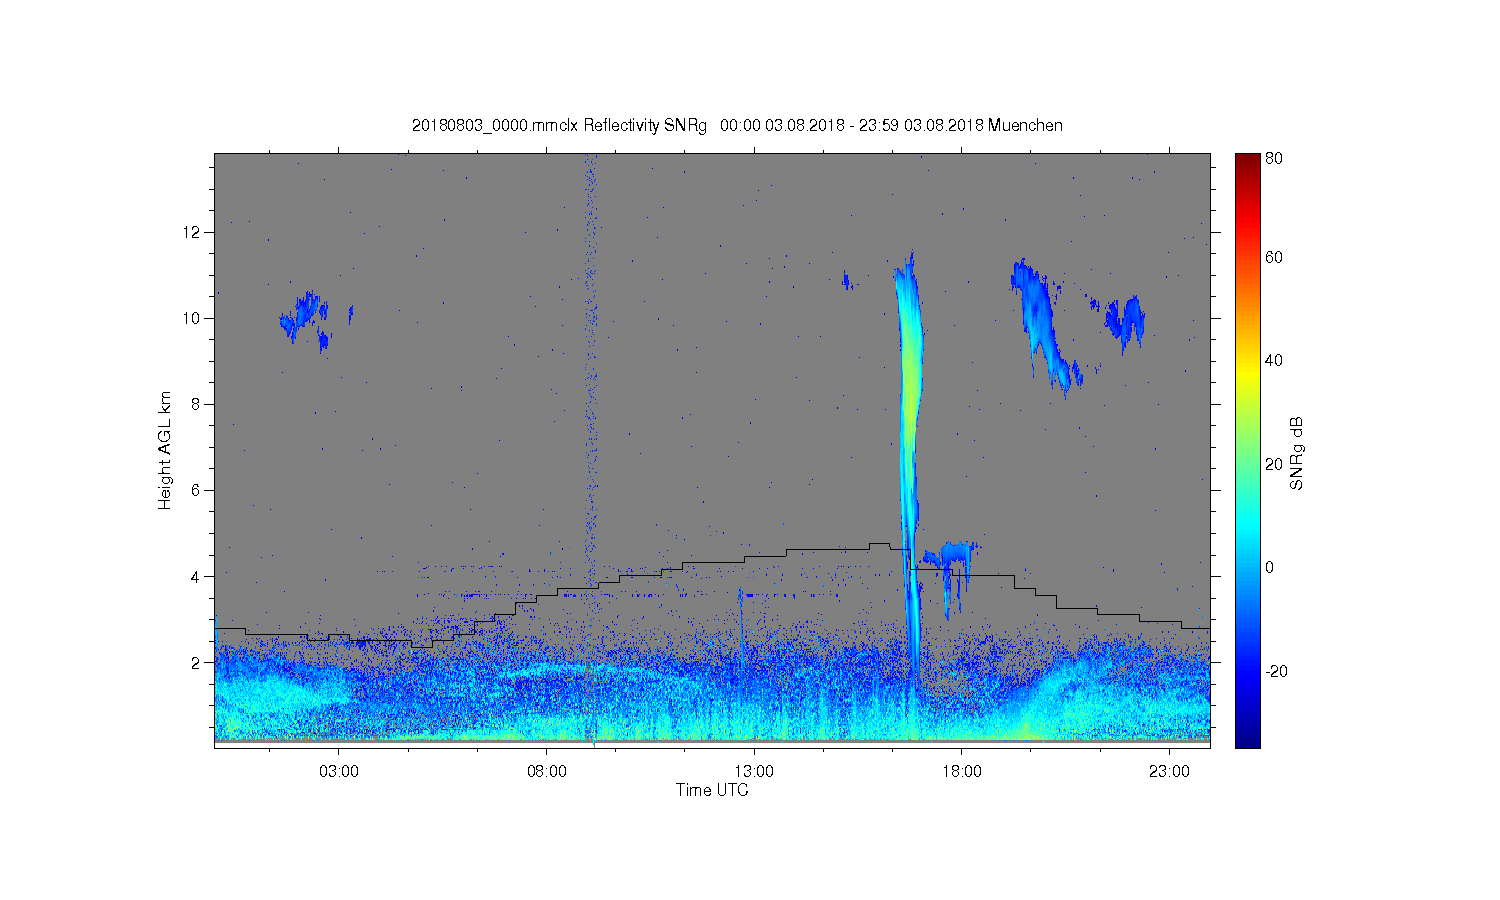Click the height tick label 10

pyautogui.click(x=192, y=318)
